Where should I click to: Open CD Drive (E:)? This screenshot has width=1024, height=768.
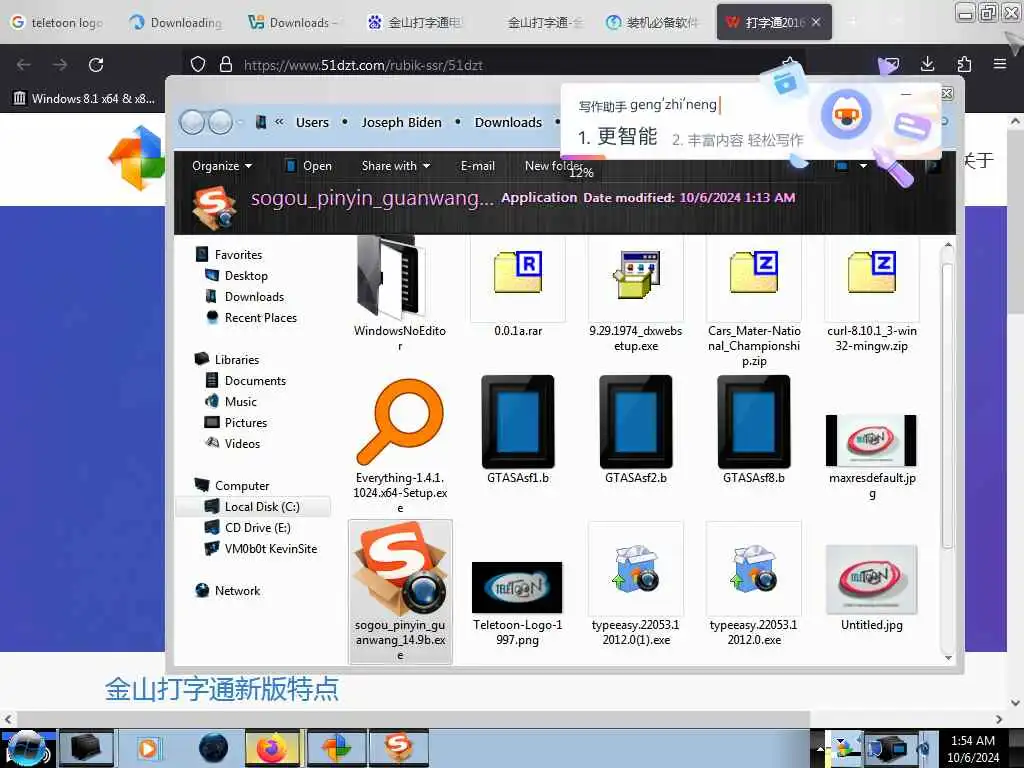coord(248,527)
